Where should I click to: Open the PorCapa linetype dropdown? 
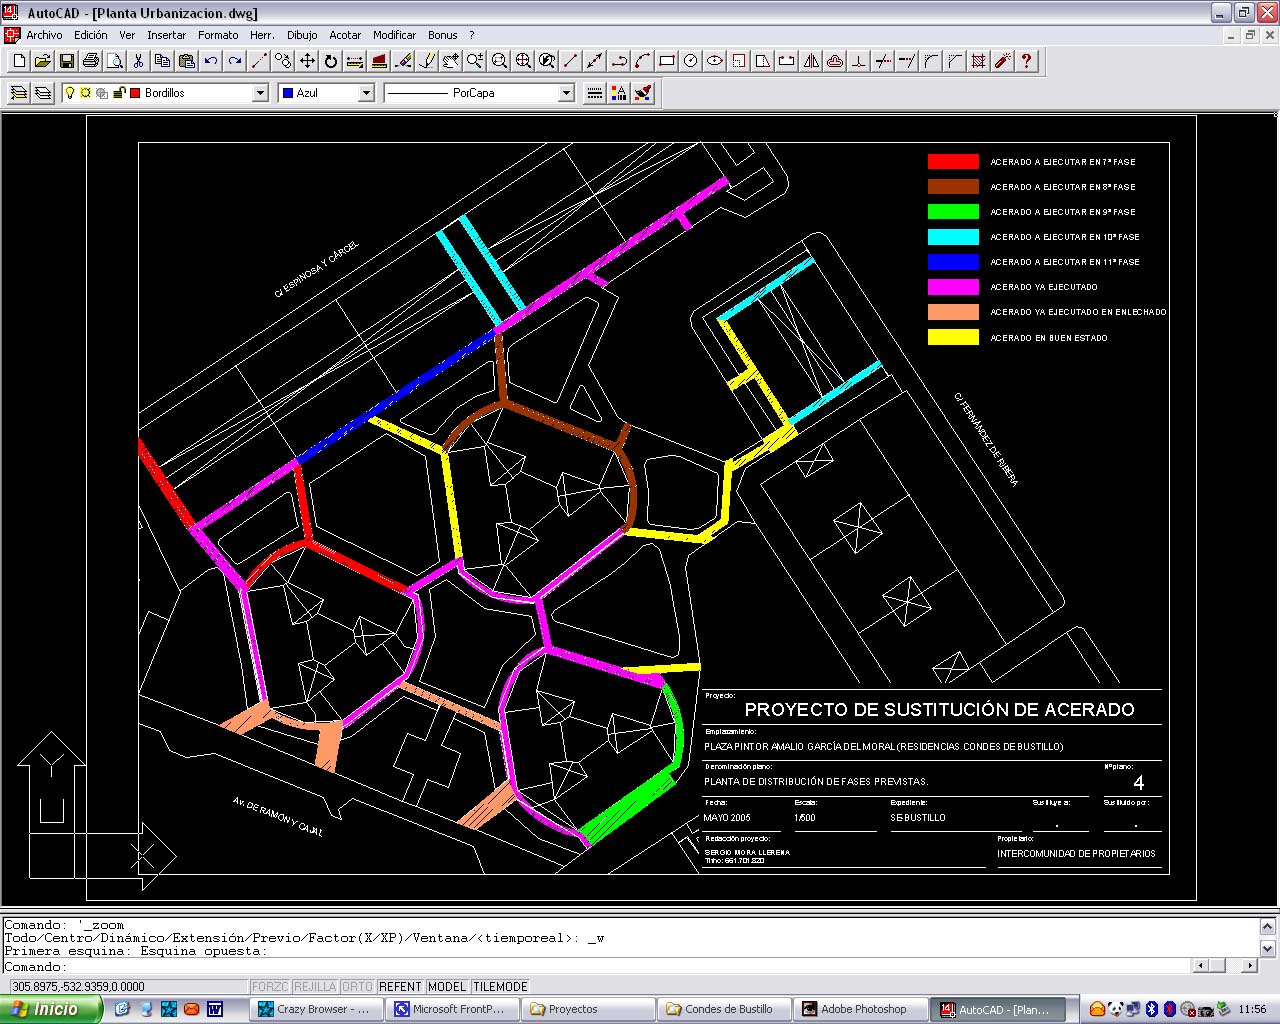(x=566, y=93)
